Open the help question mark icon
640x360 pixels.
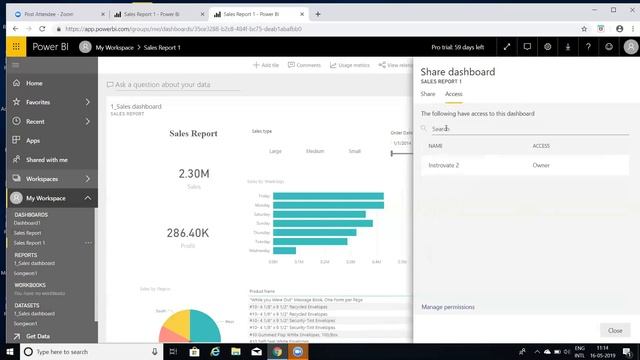[588, 47]
